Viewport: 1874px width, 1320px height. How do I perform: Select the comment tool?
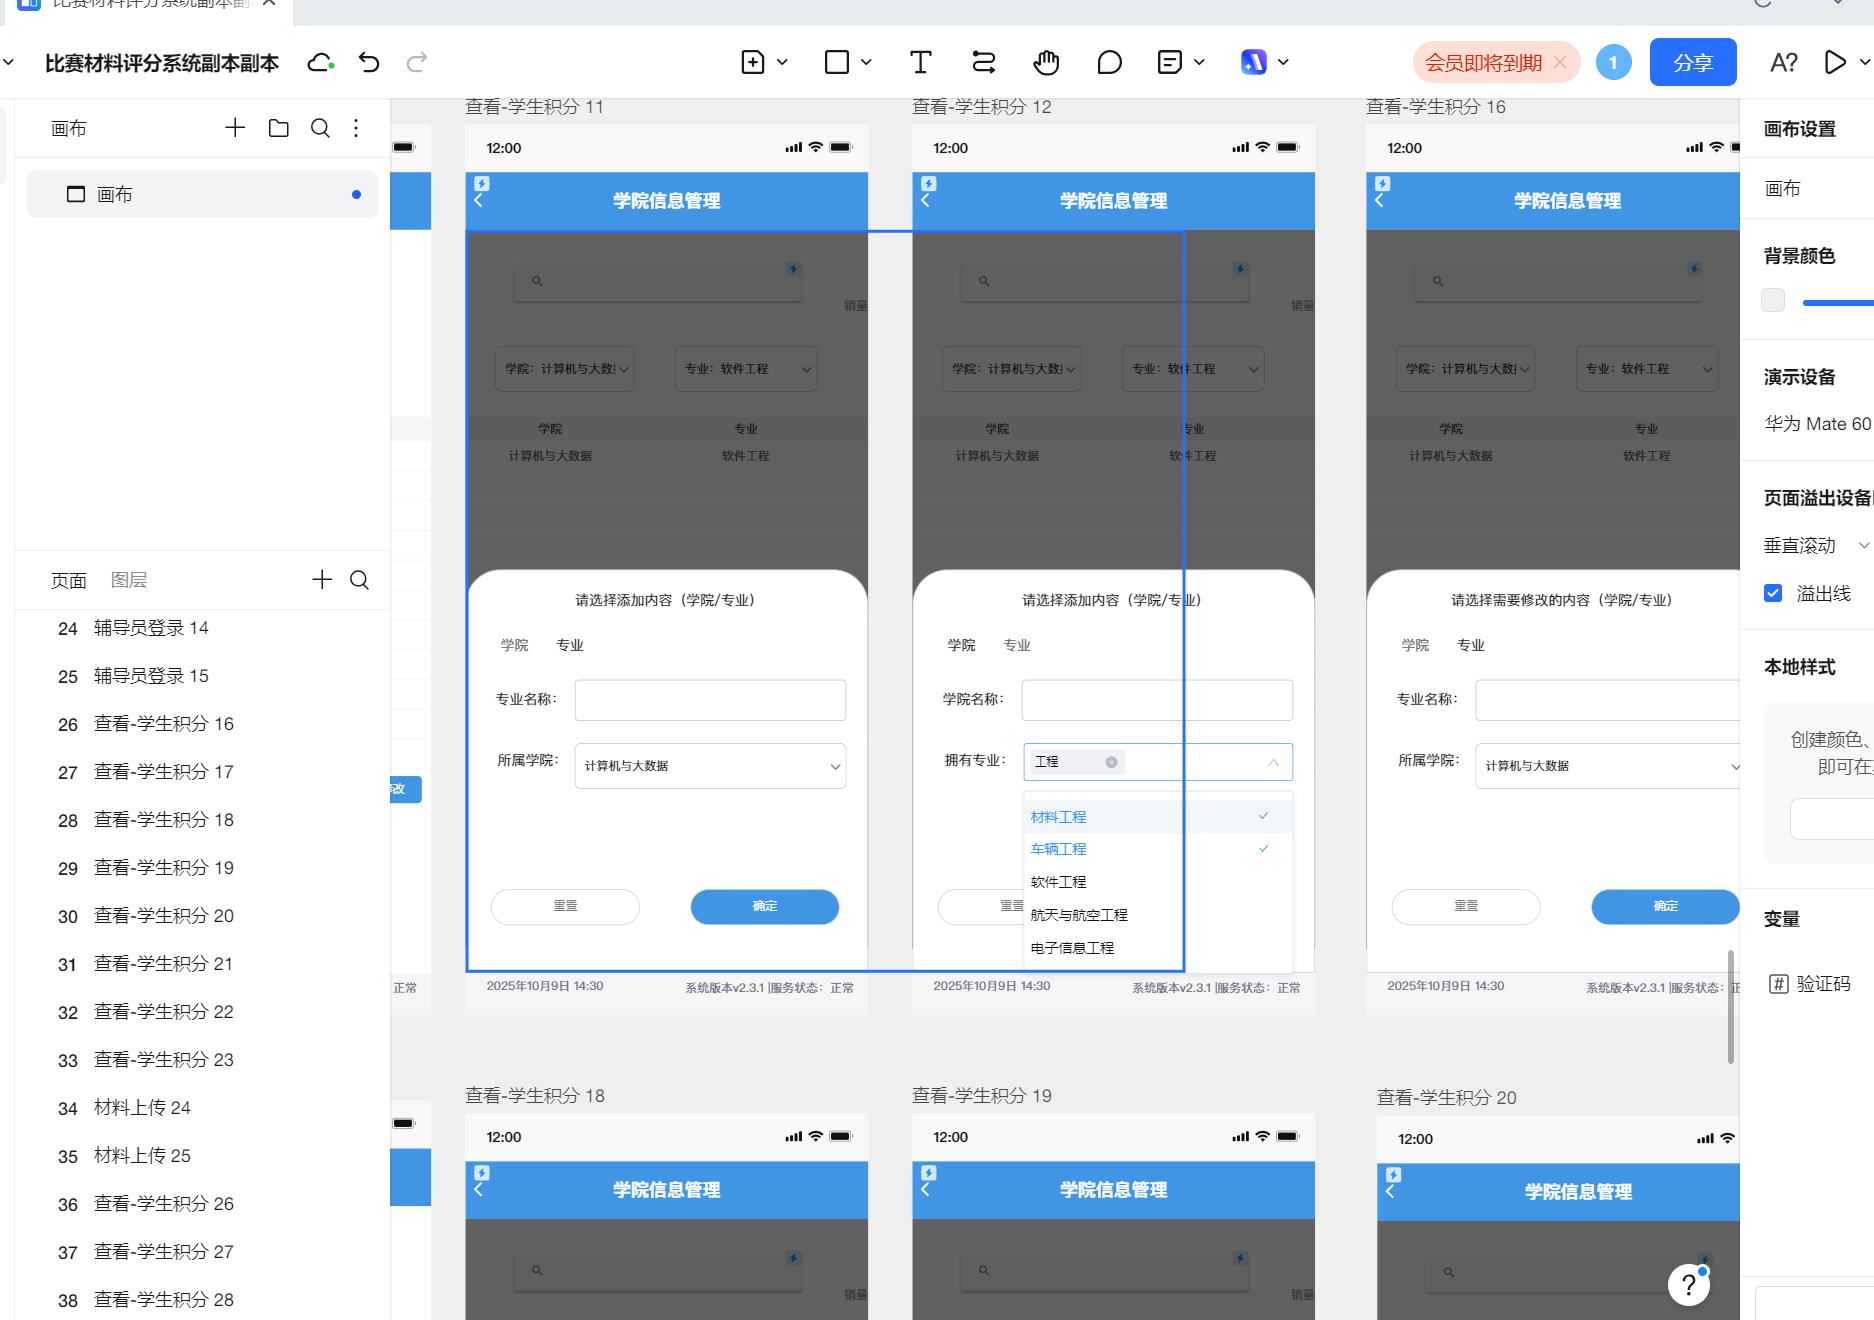tap(1109, 63)
